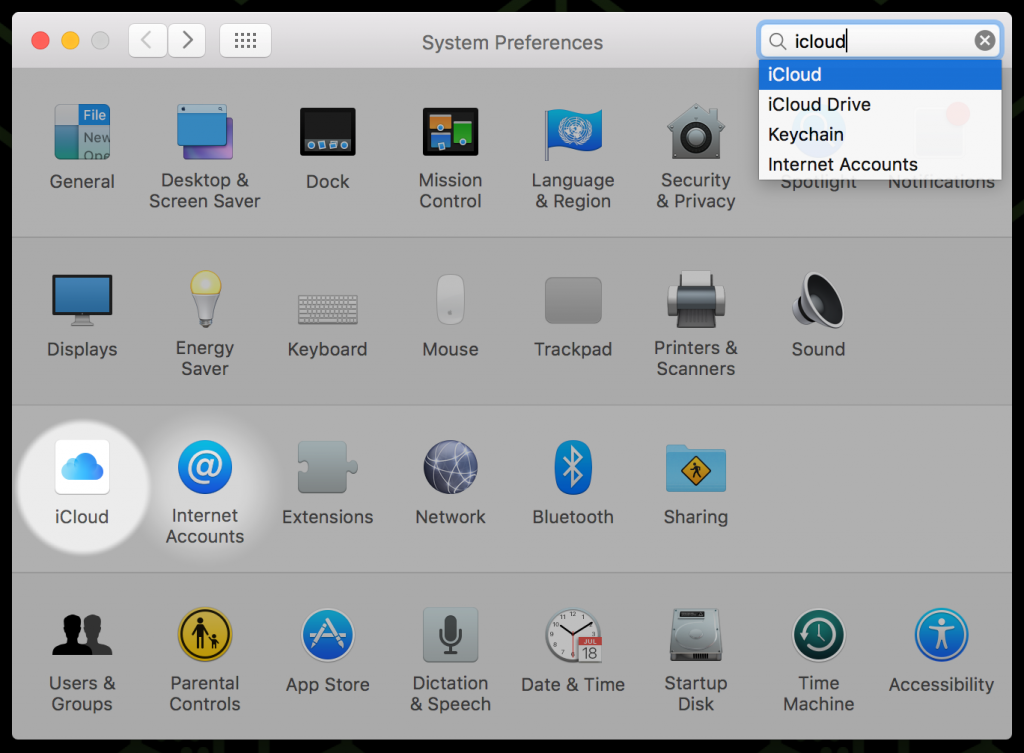The width and height of the screenshot is (1024, 753).
Task: Select Internet Accounts search suggestion
Action: click(x=880, y=165)
